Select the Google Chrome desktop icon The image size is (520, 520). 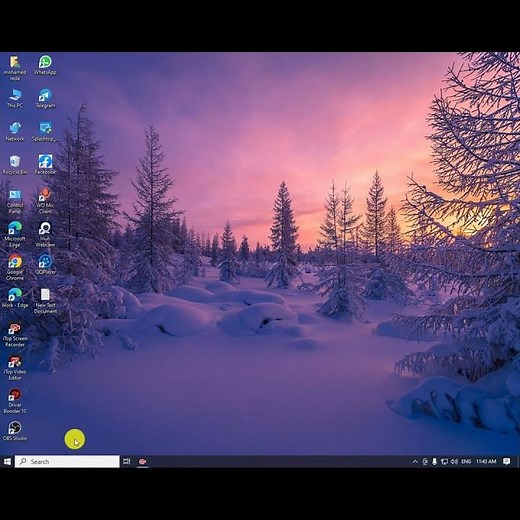click(15, 268)
